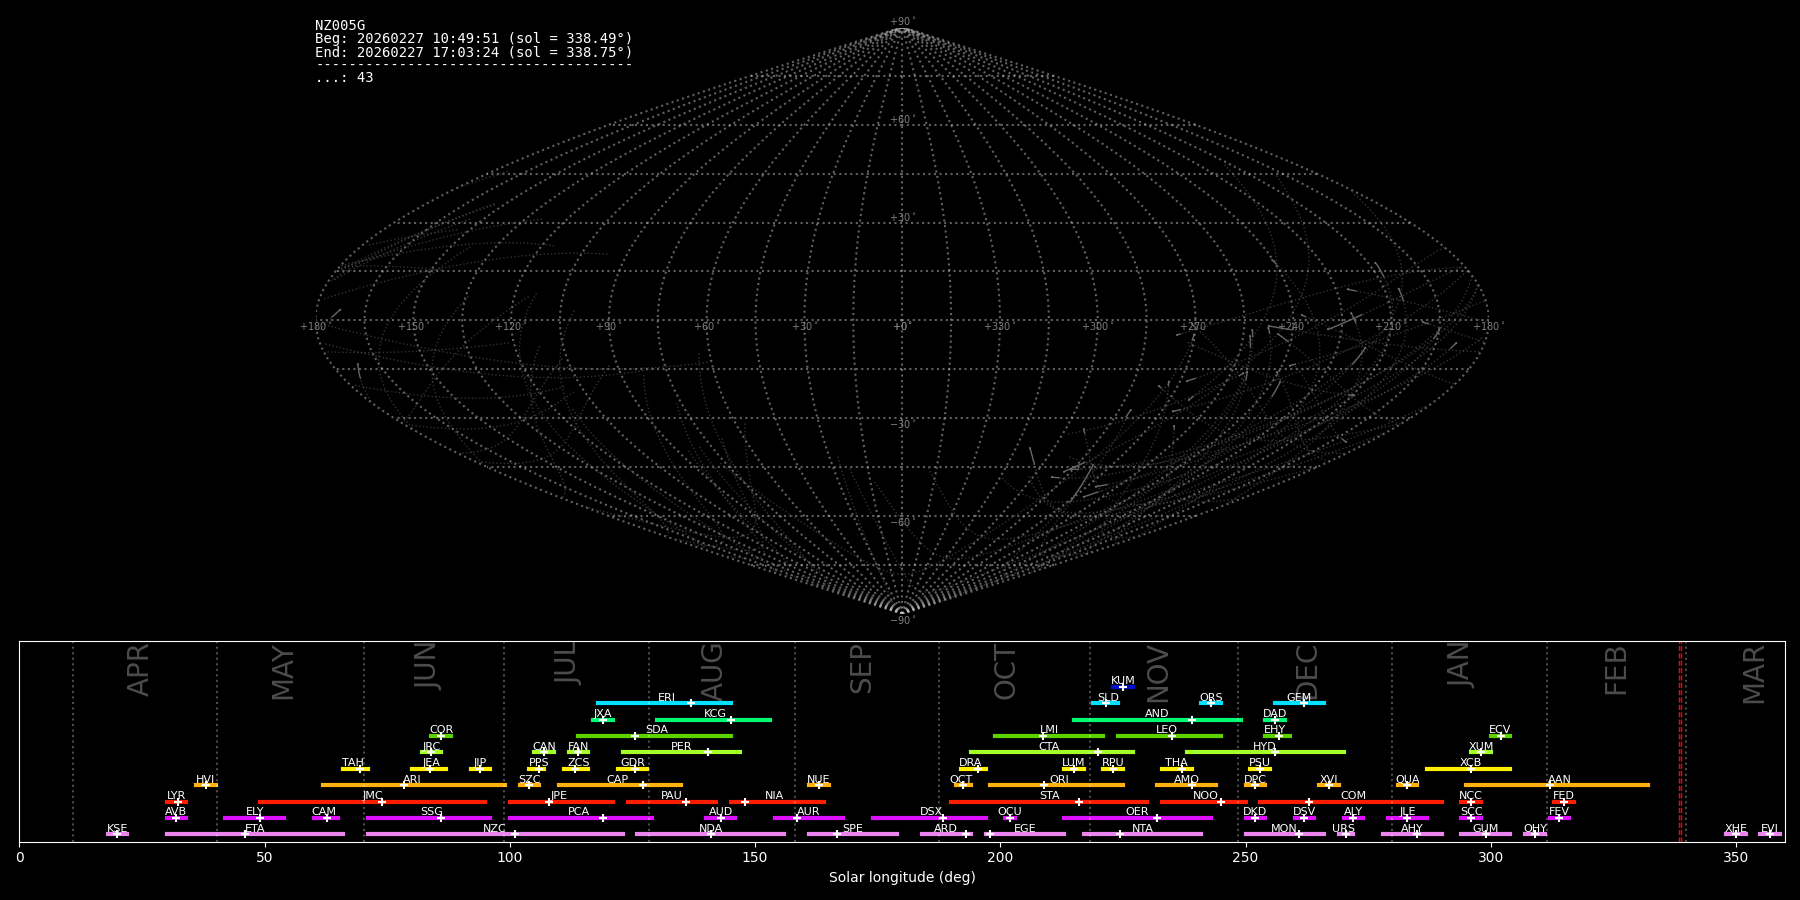Viewport: 1800px width, 900px height.
Task: Select the Beg: 20260227 10:49:51 line
Action: (x=474, y=39)
